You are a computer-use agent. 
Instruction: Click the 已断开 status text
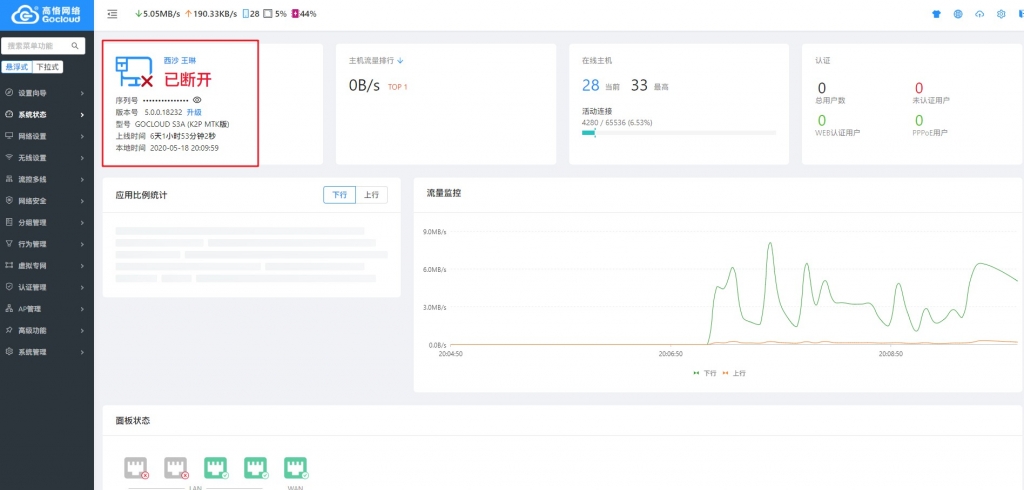187,80
